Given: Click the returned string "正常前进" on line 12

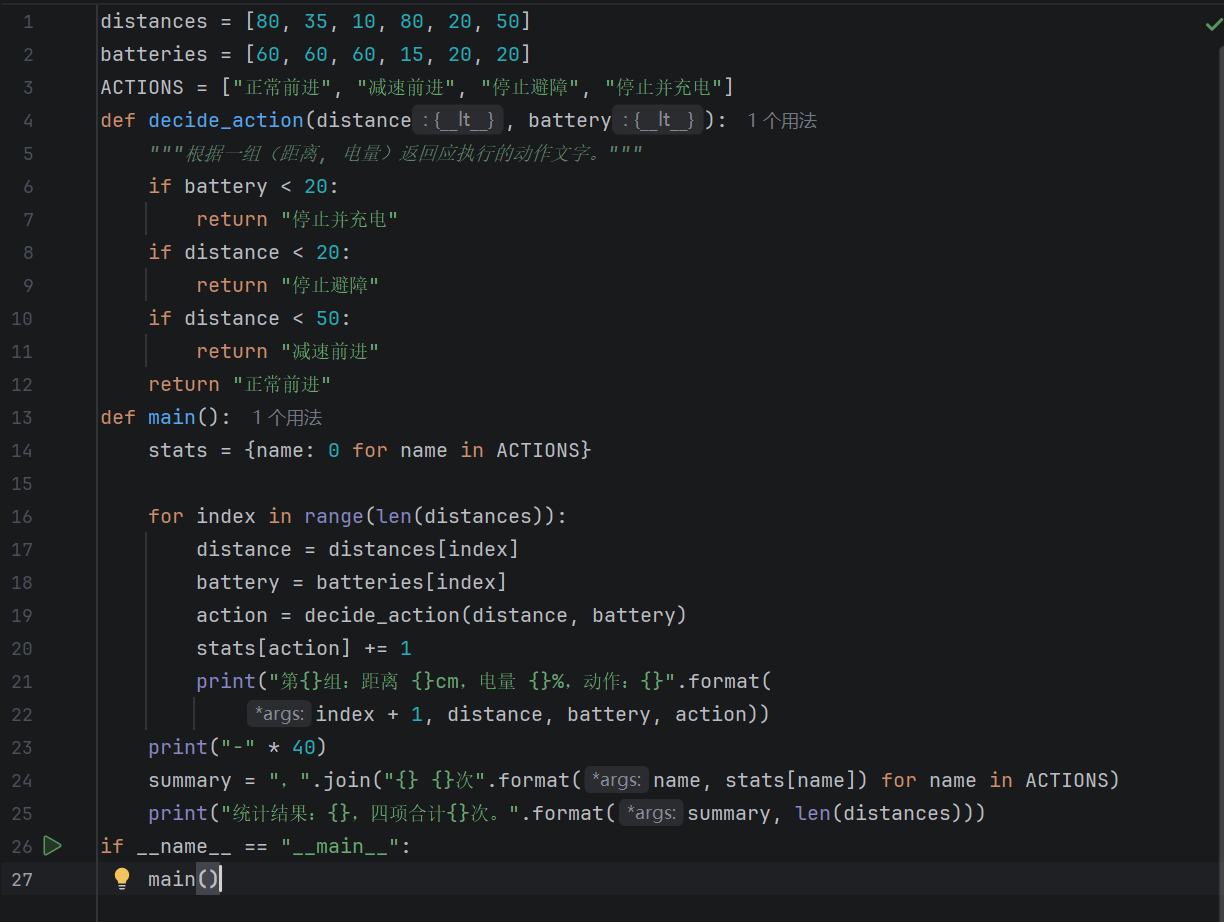Looking at the screenshot, I should [282, 385].
